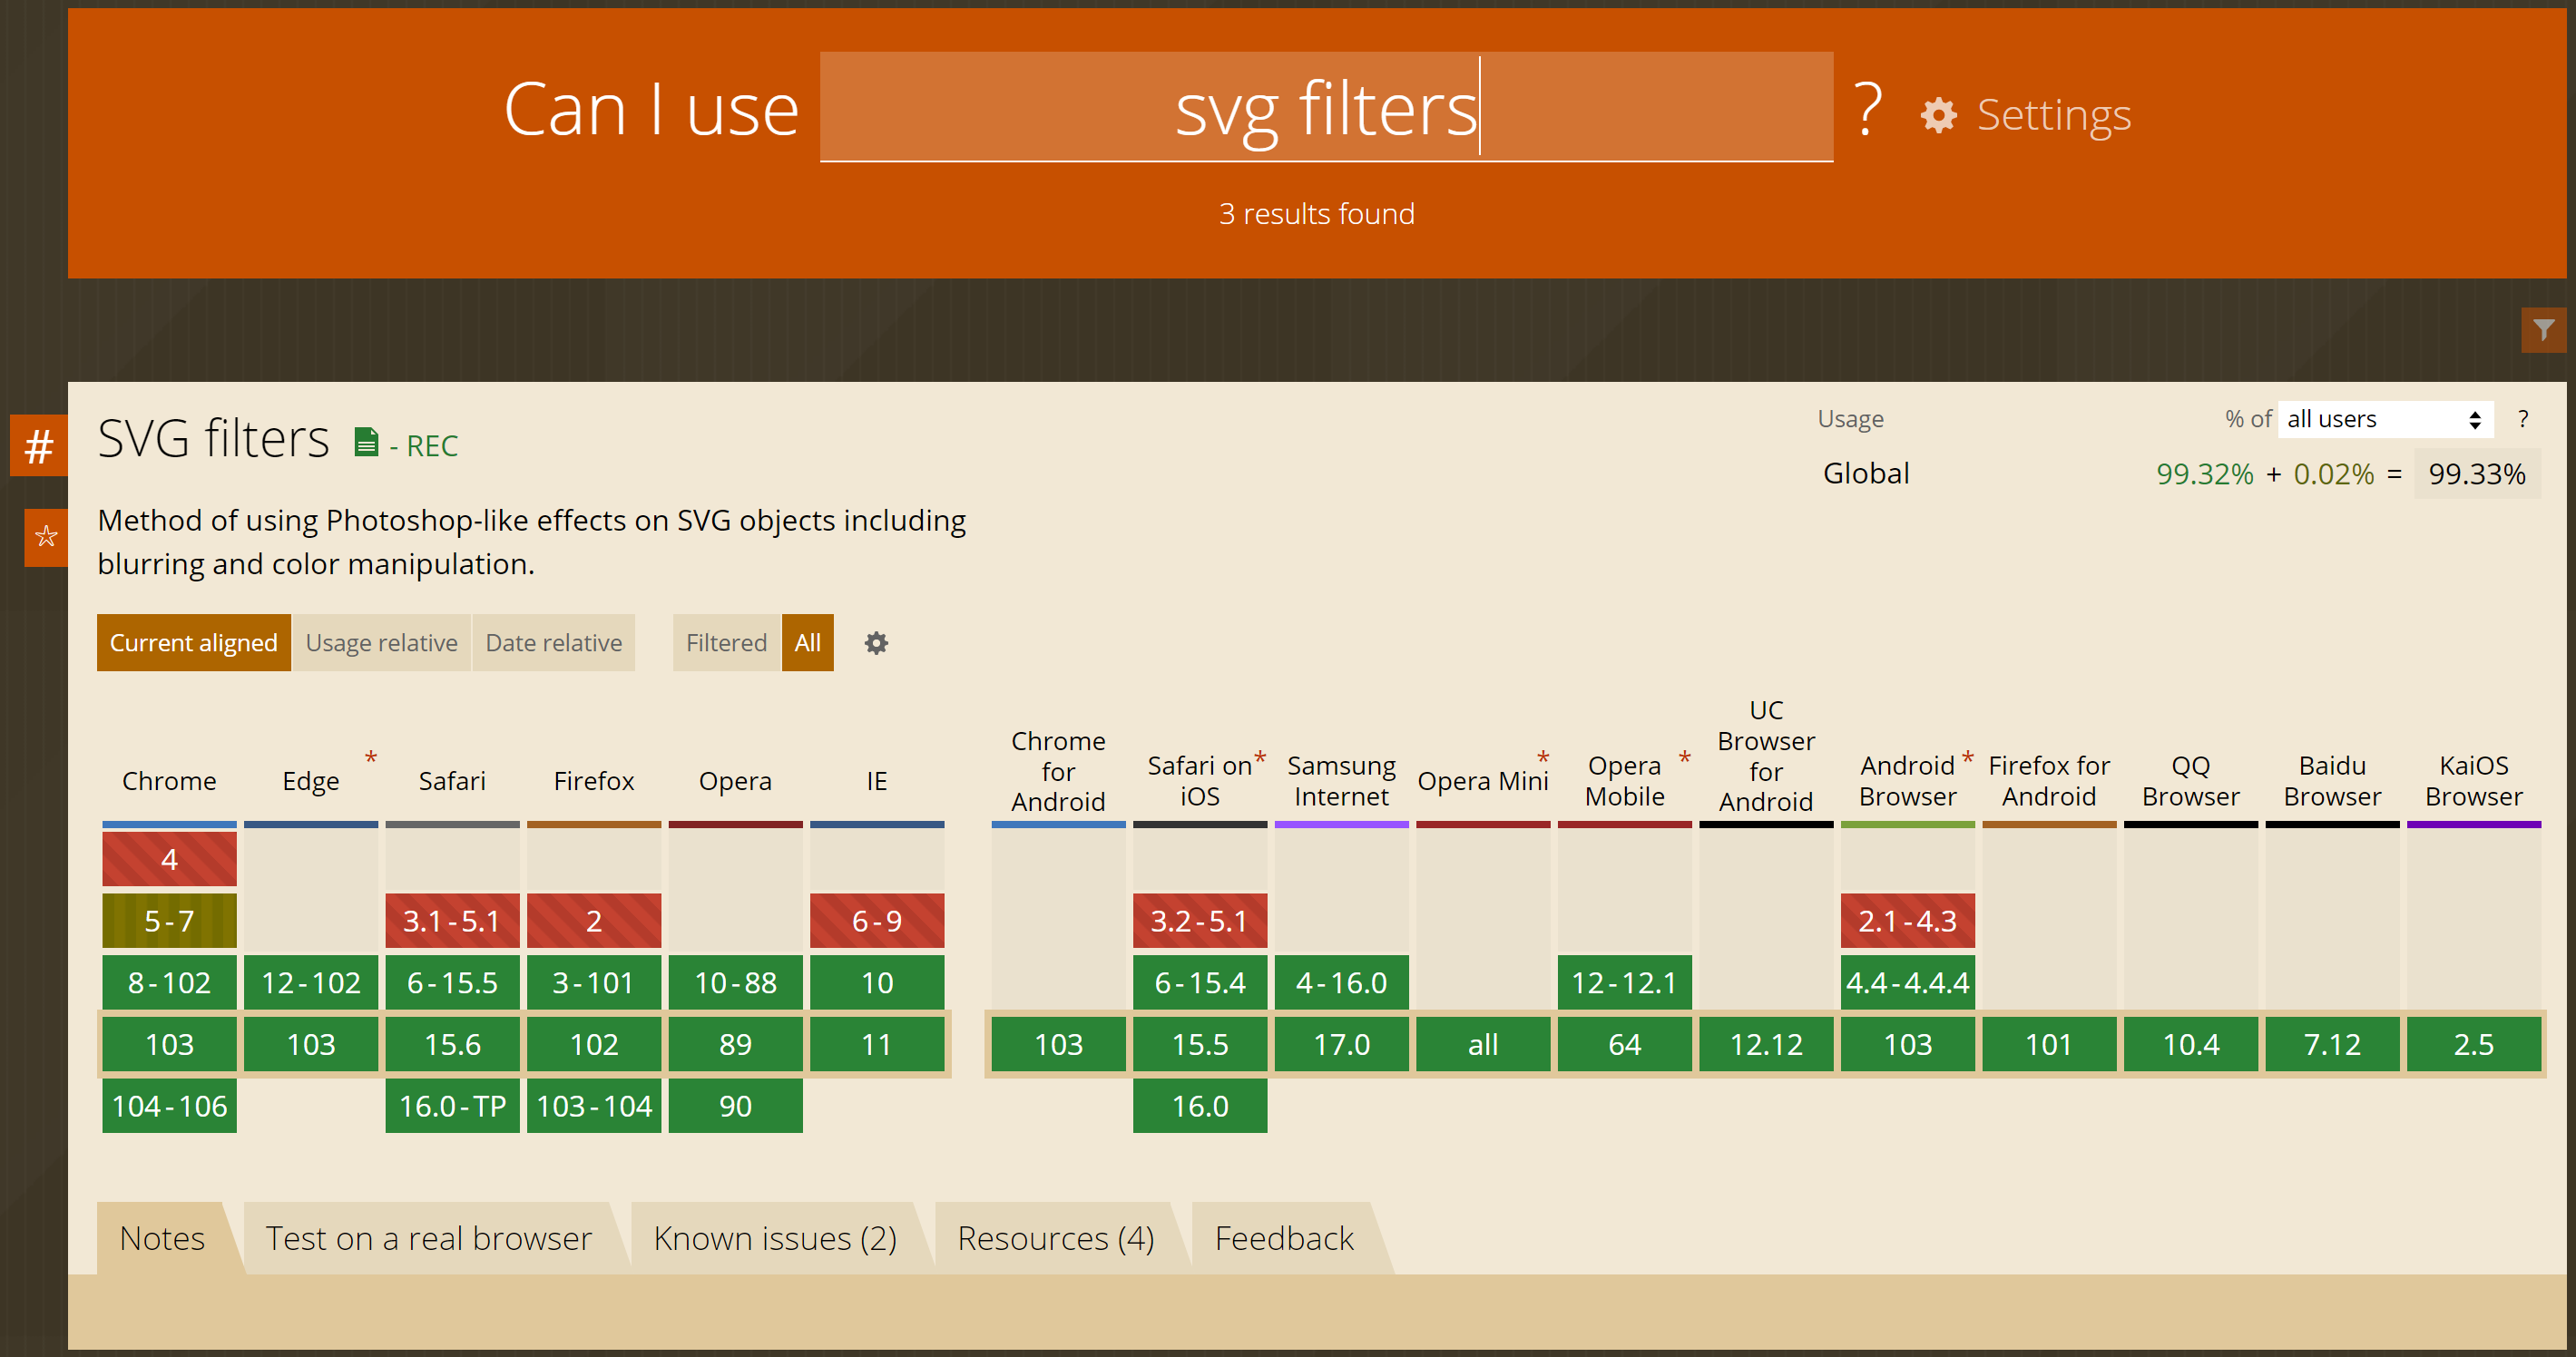Viewport: 2576px width, 1357px height.
Task: Click Firefox version 2 cell
Action: 594,921
